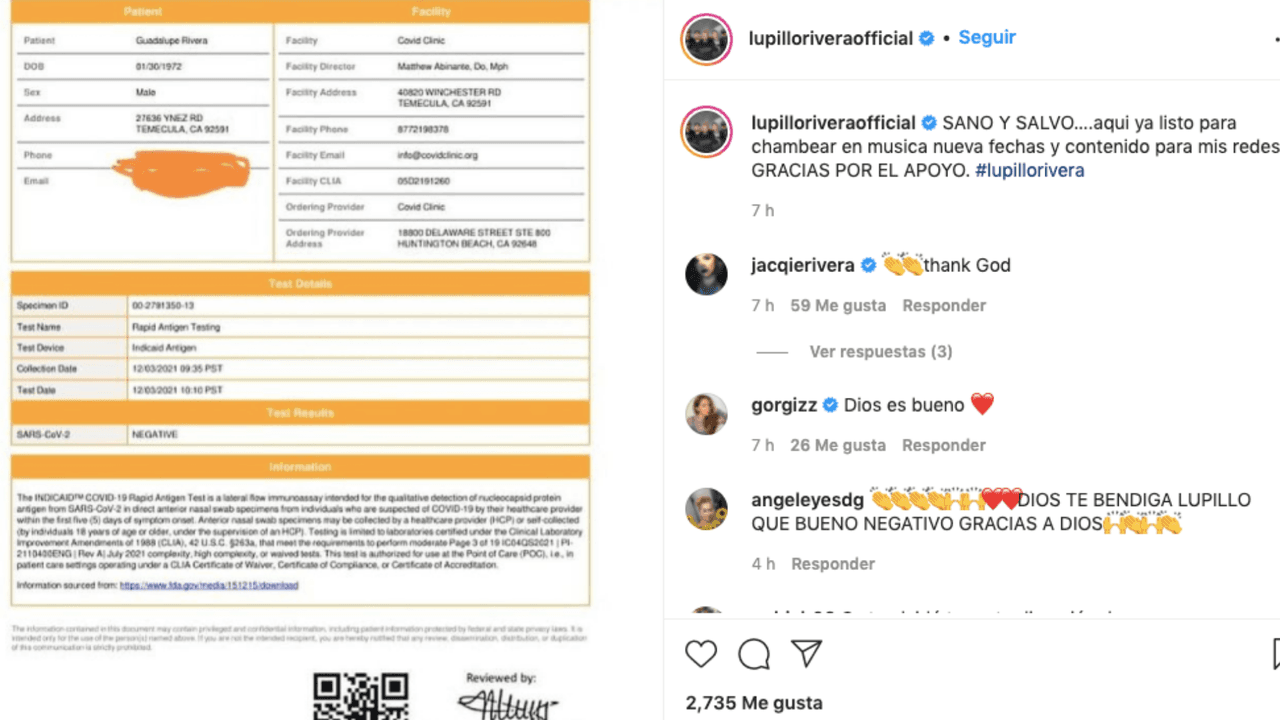
Task: Reply to jacqierivera's comment with Responder
Action: (944, 305)
